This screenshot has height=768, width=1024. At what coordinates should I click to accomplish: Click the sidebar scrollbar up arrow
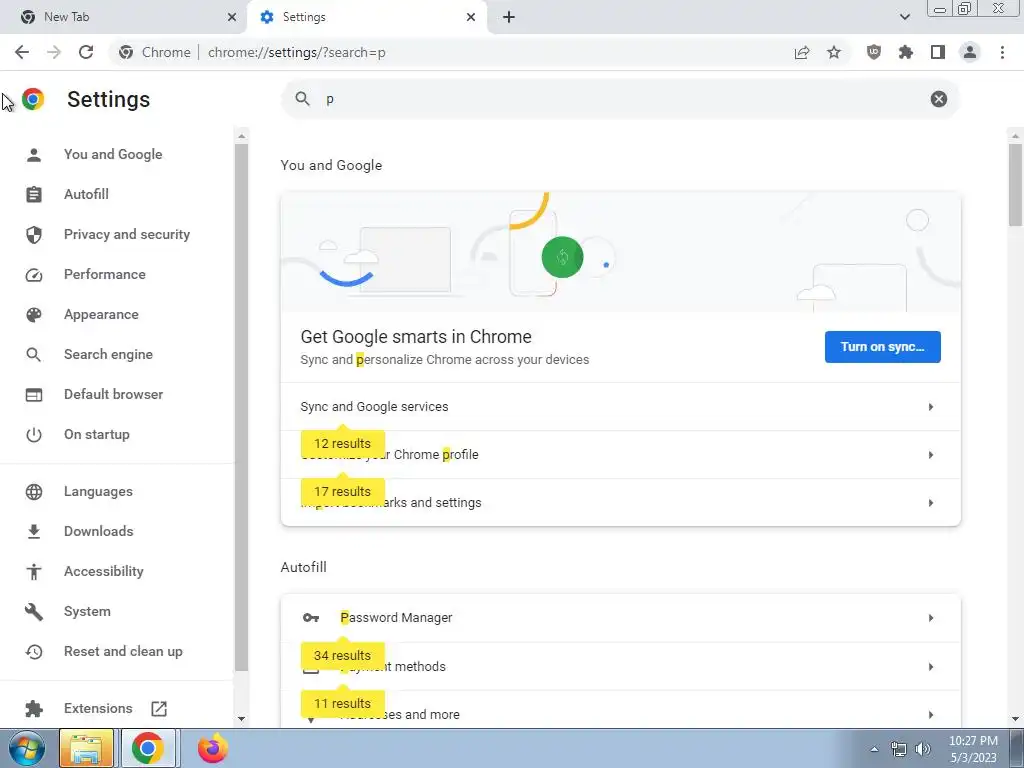pyautogui.click(x=242, y=136)
